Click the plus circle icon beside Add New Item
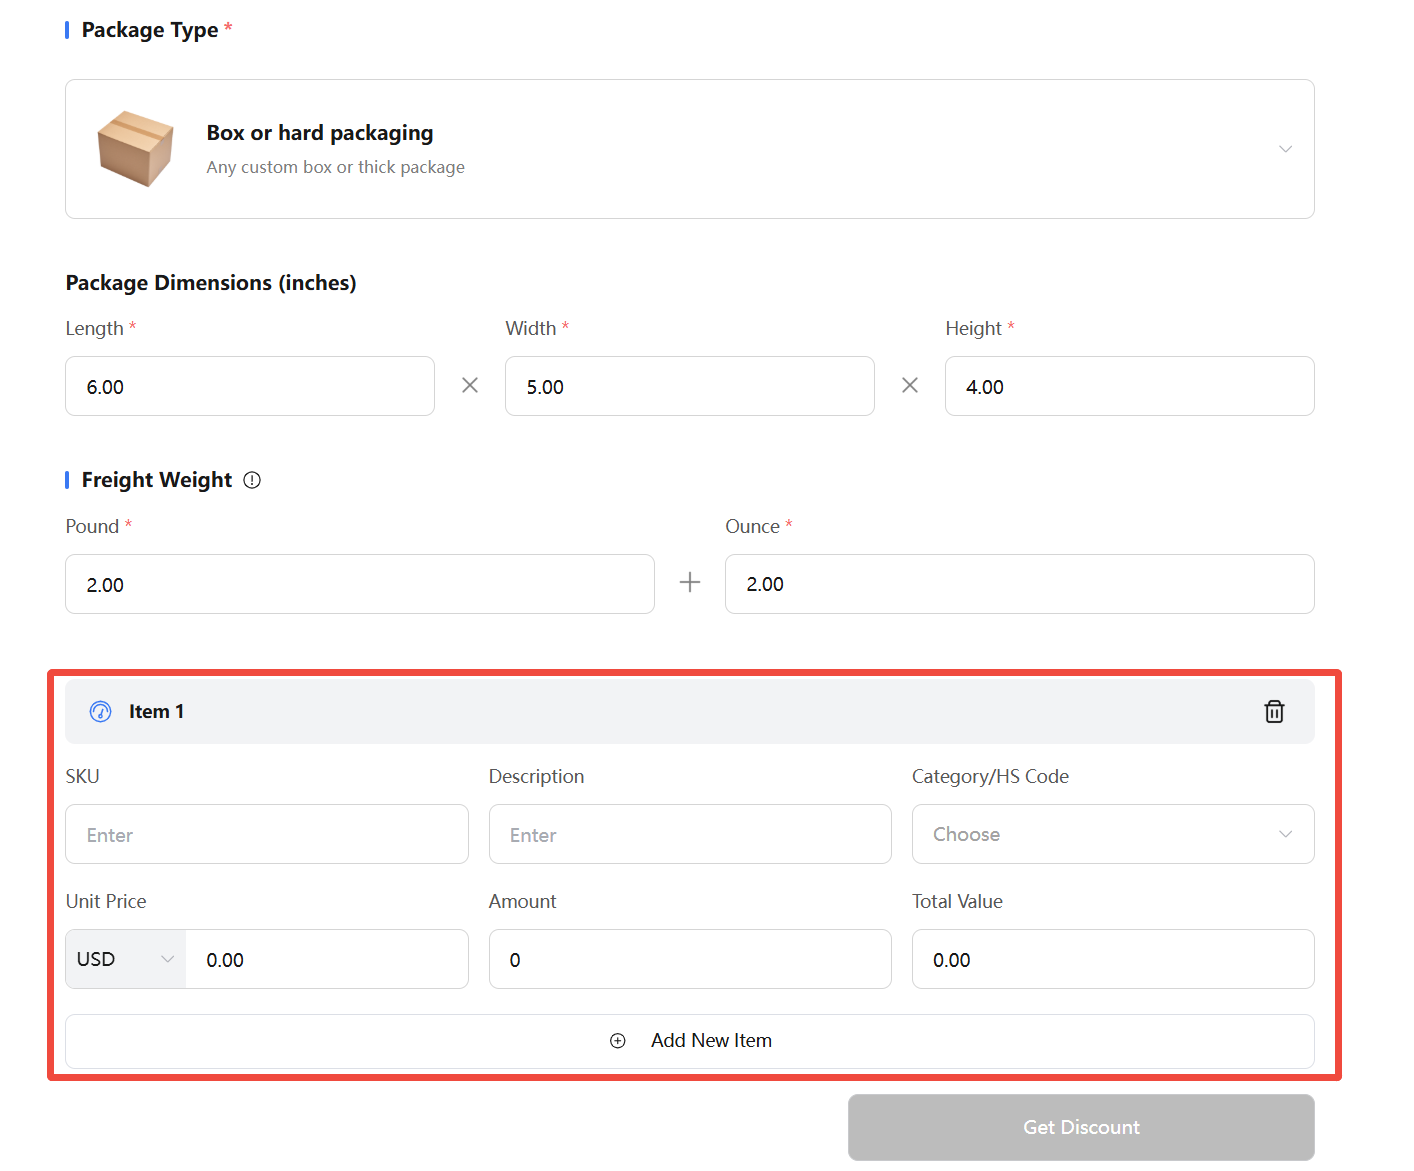This screenshot has height=1171, width=1414. (x=618, y=1041)
